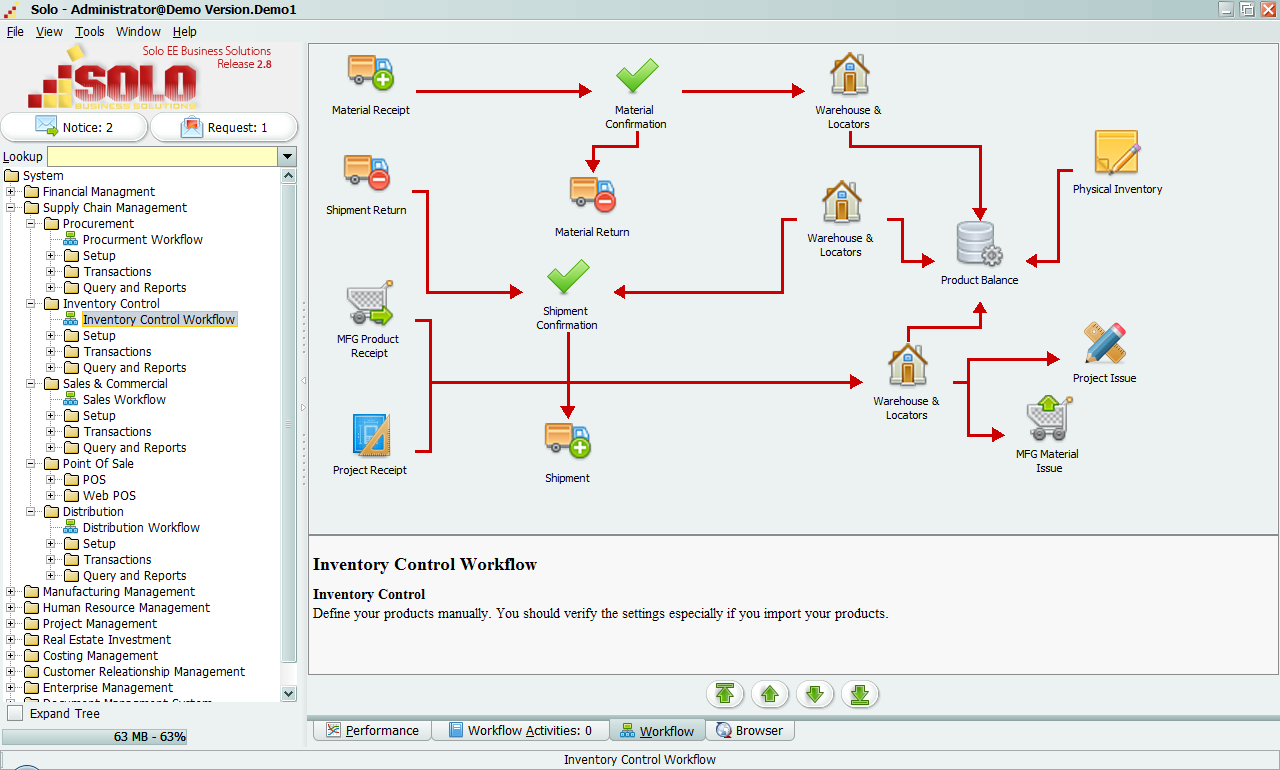Click the MFG Product Receipt cart icon
This screenshot has width=1280, height=770.
point(369,304)
